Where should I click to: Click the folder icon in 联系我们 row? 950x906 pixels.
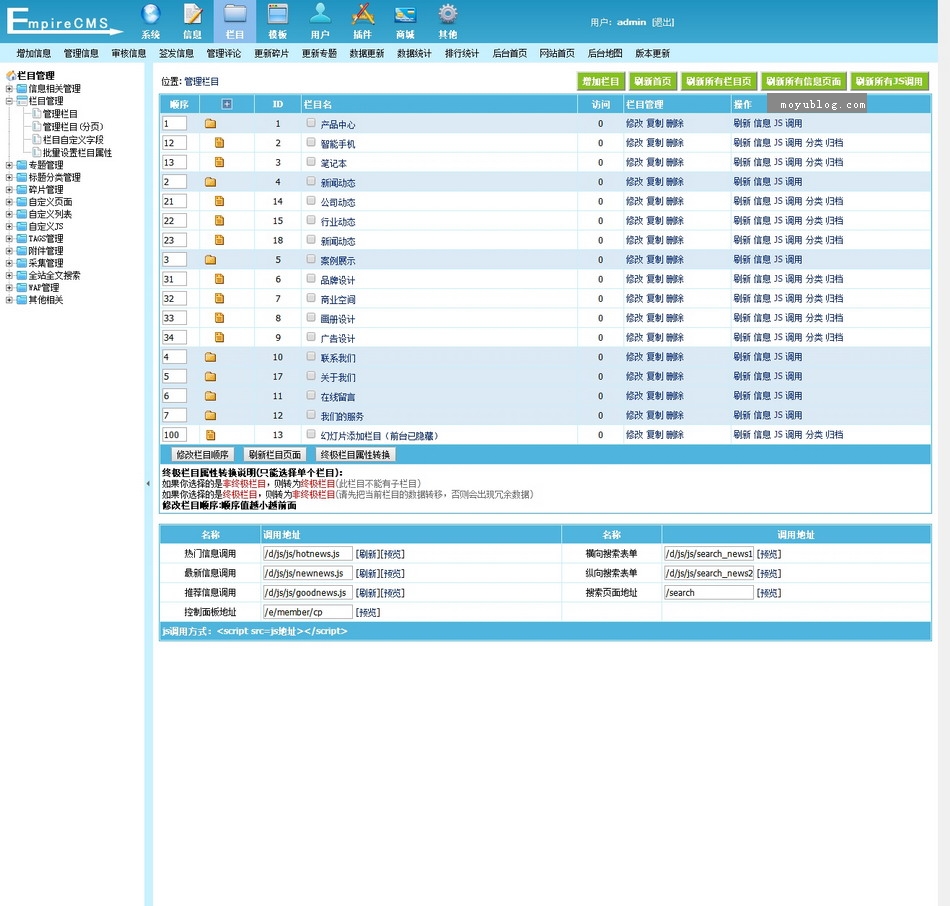click(210, 357)
